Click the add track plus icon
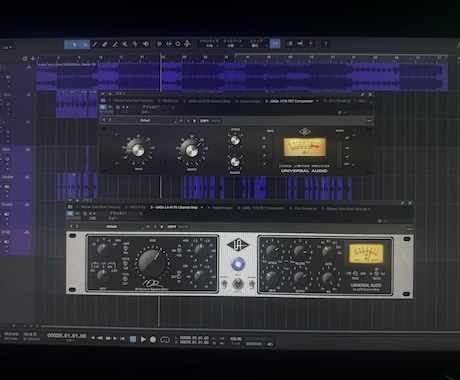This screenshot has width=460, height=380. point(33,59)
